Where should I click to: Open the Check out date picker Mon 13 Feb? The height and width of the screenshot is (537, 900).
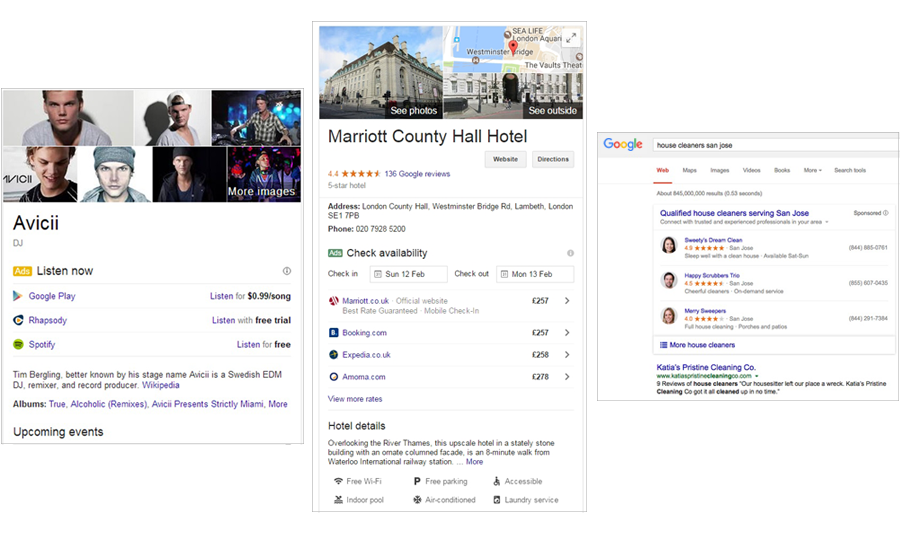coord(535,274)
